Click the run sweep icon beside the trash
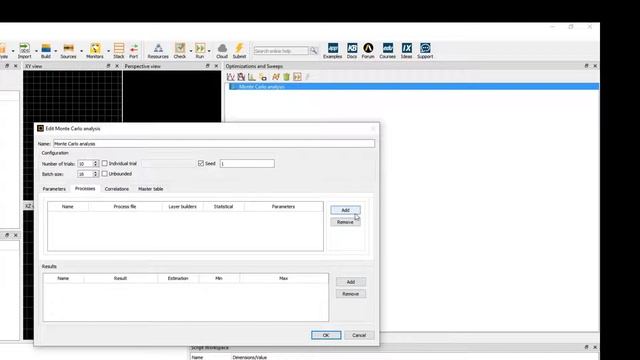Screen dimensions: 640x360 297,77
